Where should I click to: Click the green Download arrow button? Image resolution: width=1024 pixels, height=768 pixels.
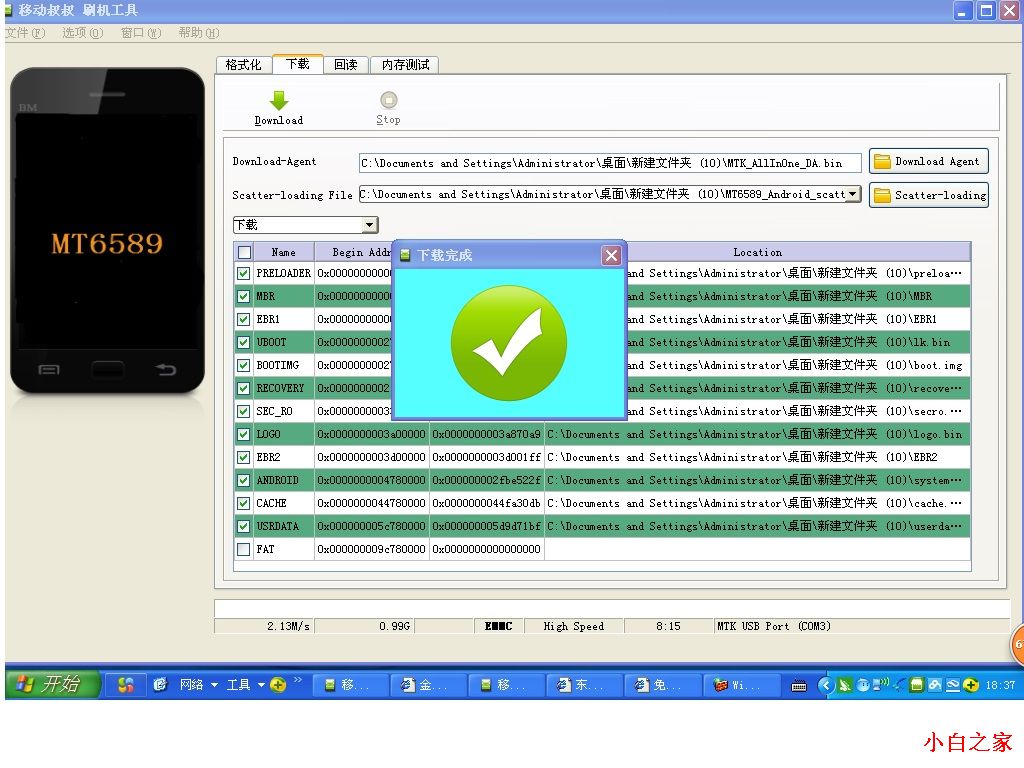pos(279,108)
